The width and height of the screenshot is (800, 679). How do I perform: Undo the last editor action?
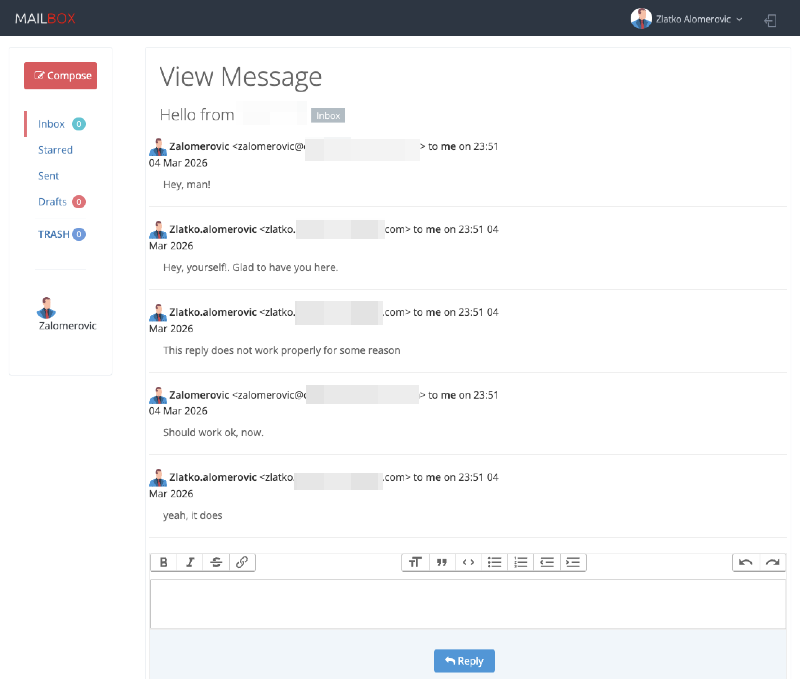point(744,562)
